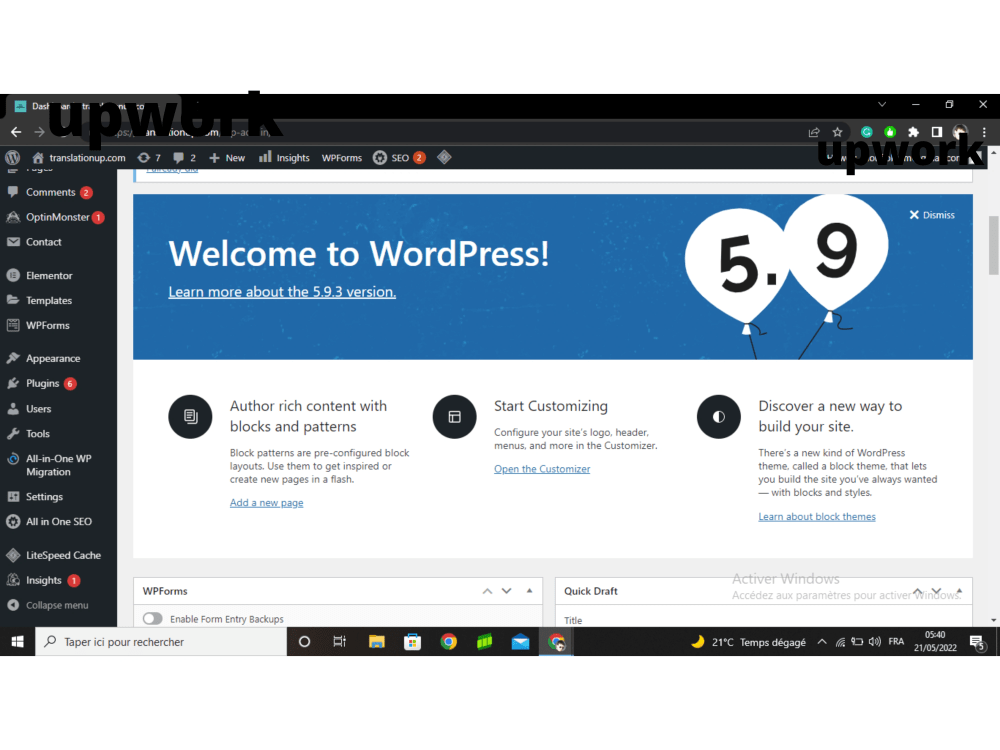
Task: Click the browser forward arrow
Action: coord(40,132)
